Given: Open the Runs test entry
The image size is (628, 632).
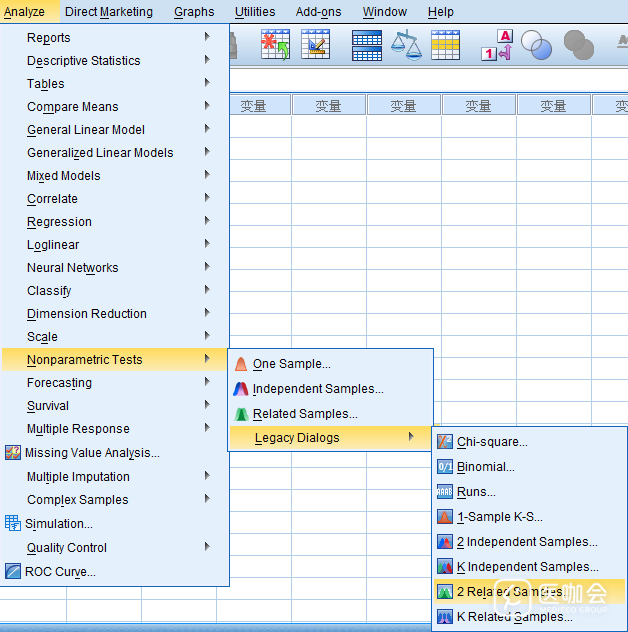Looking at the screenshot, I should (476, 492).
